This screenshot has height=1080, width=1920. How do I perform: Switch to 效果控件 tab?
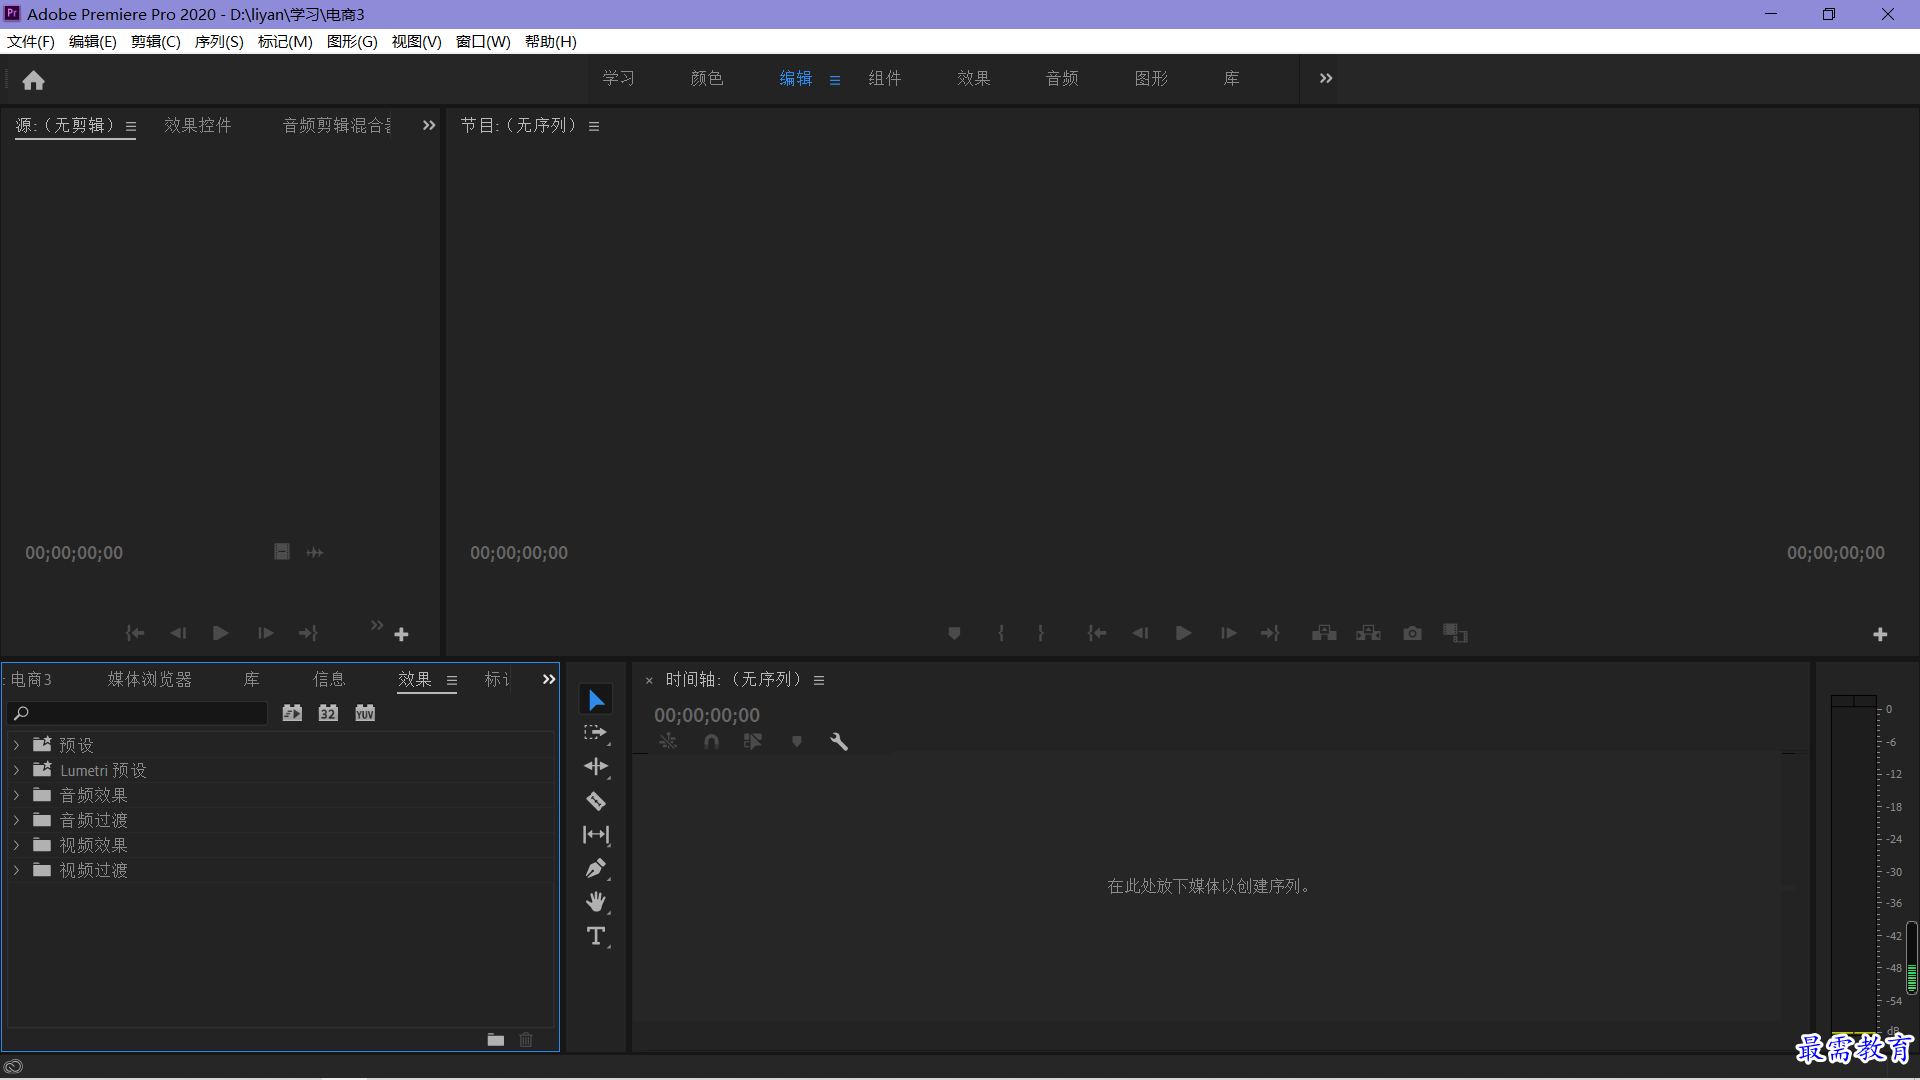198,125
